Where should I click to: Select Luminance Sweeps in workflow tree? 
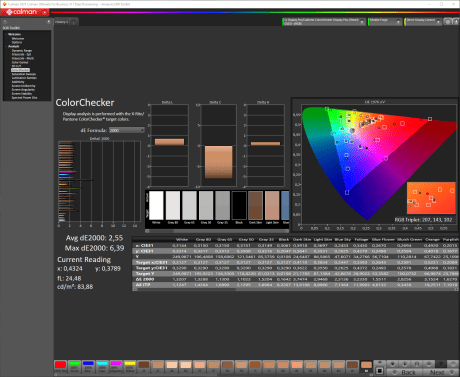point(24,78)
